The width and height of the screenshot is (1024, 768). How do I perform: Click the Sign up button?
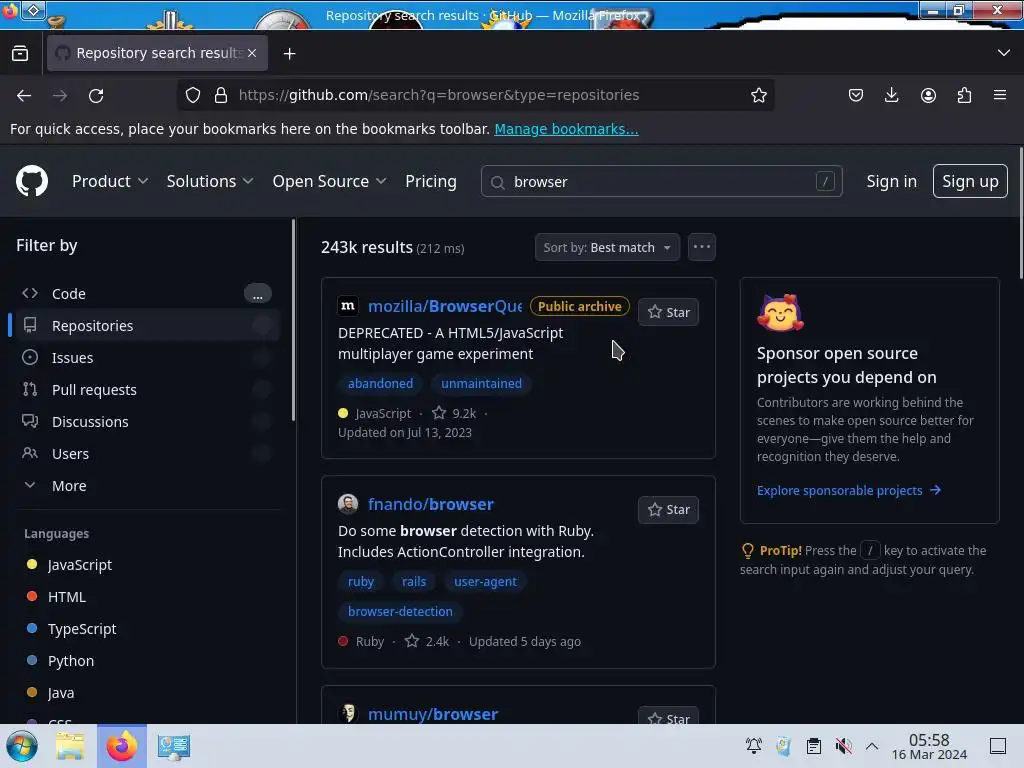pyautogui.click(x=970, y=181)
